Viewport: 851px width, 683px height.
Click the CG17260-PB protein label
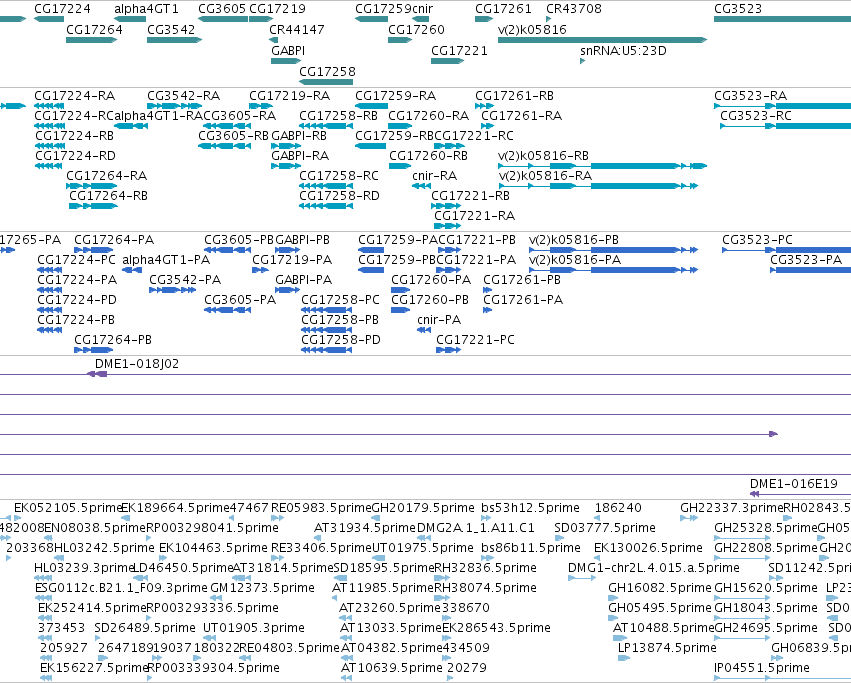point(430,300)
